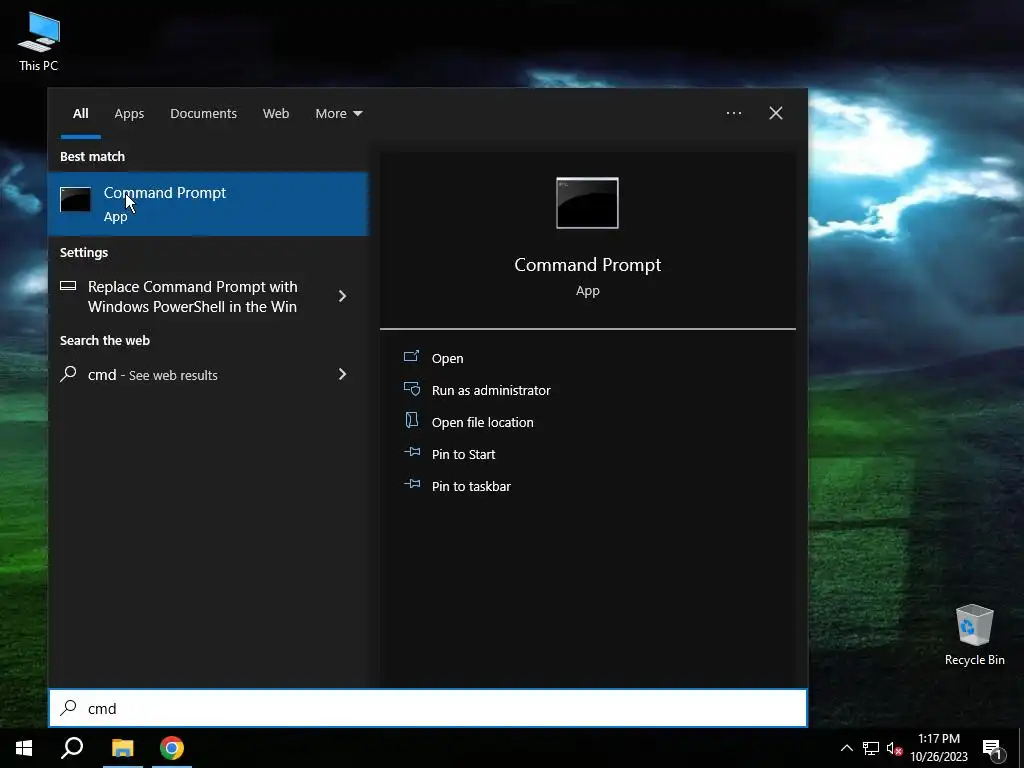
Task: Click magnifier icon inside search box
Action: (x=69, y=708)
